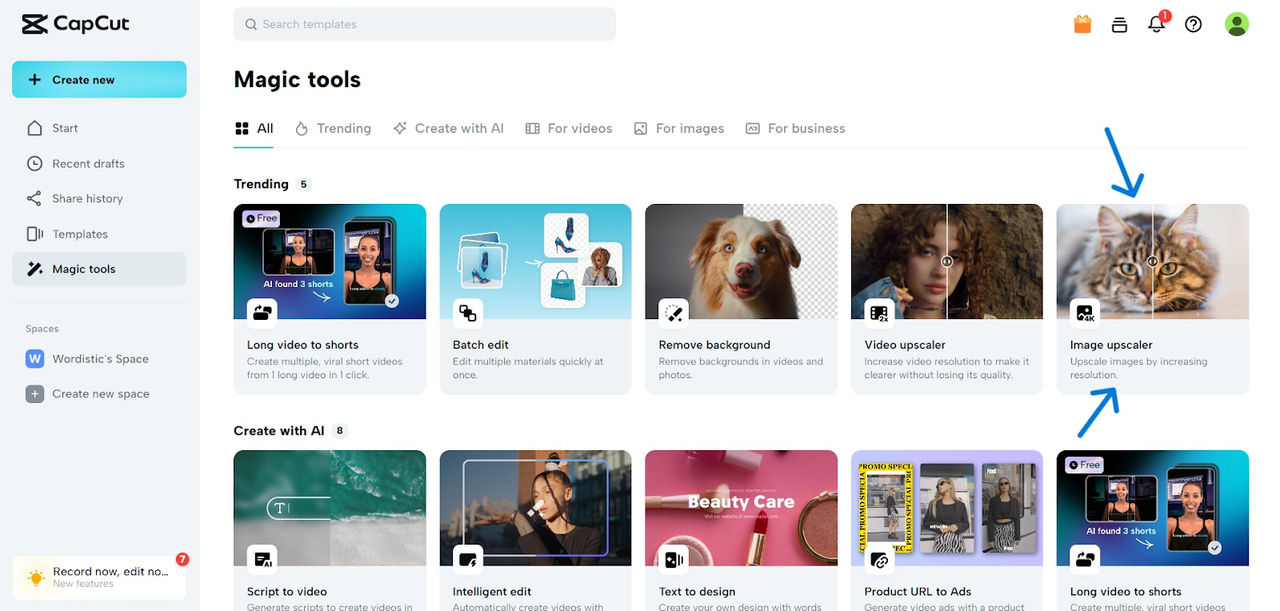Switch to the For business tab

click(795, 128)
